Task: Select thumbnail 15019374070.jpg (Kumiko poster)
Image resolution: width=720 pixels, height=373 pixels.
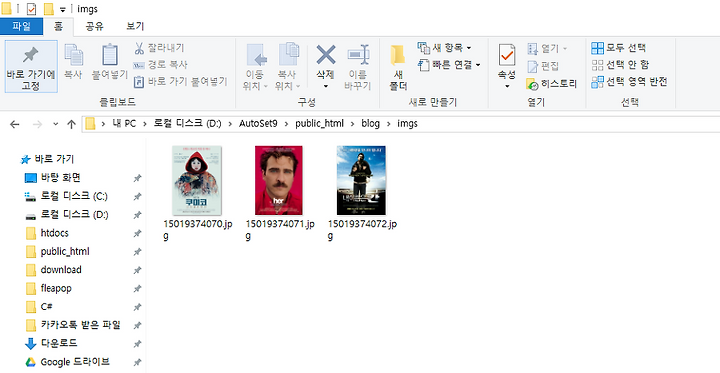Action: 197,181
